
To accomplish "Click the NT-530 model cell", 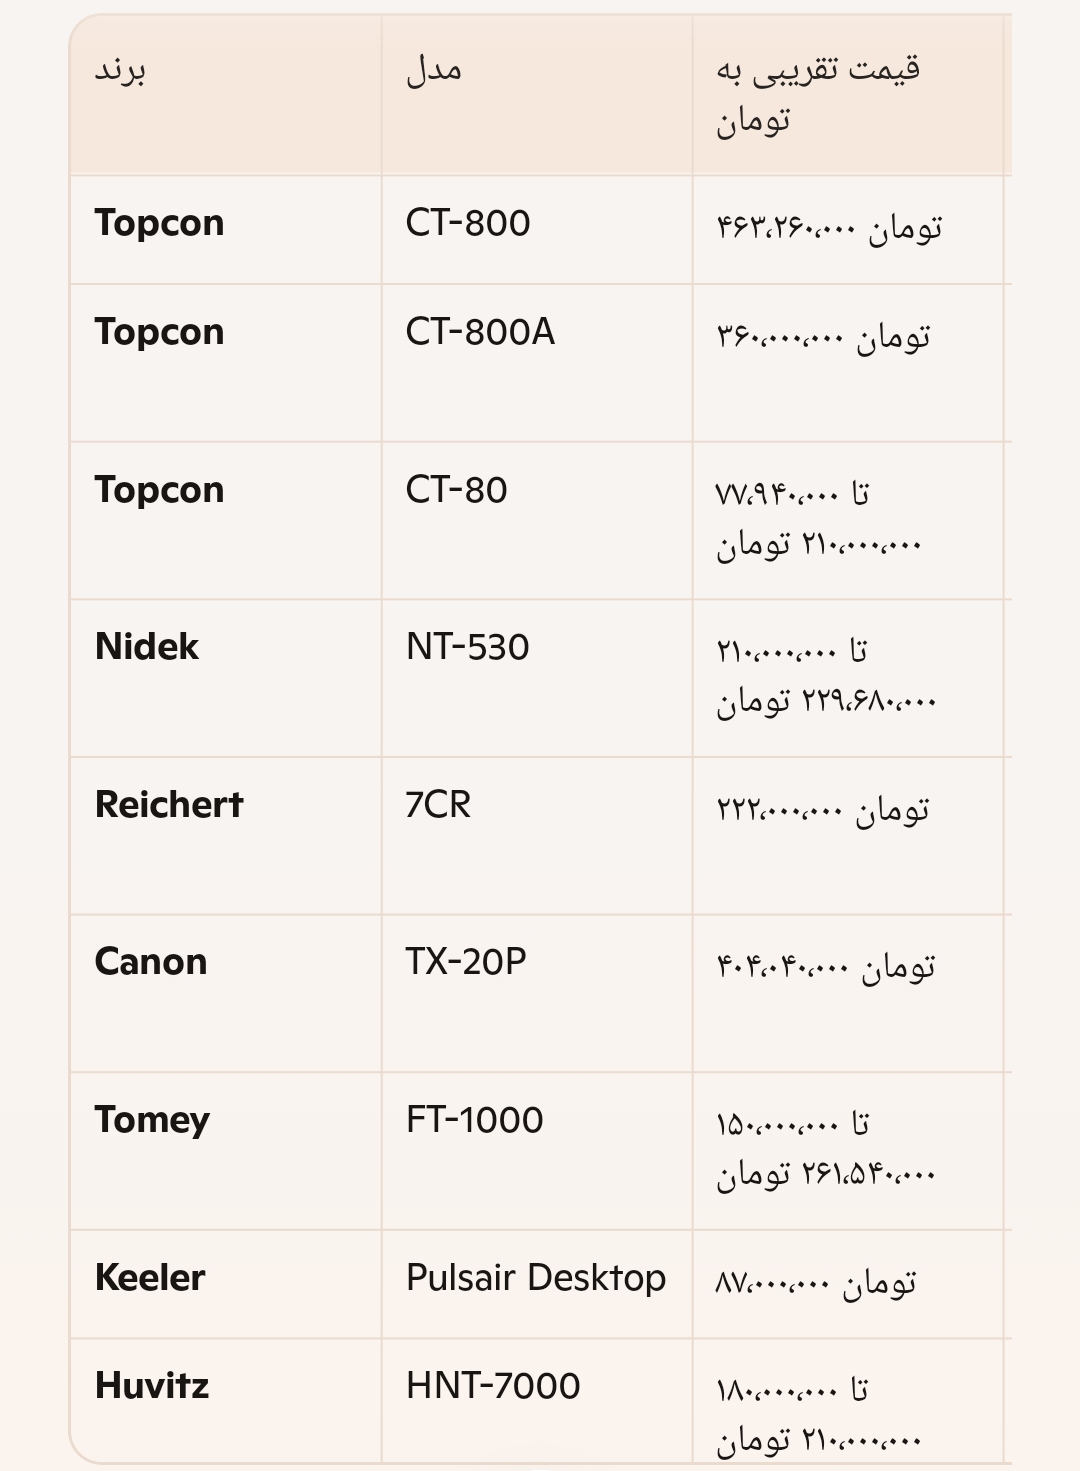I will coord(468,647).
